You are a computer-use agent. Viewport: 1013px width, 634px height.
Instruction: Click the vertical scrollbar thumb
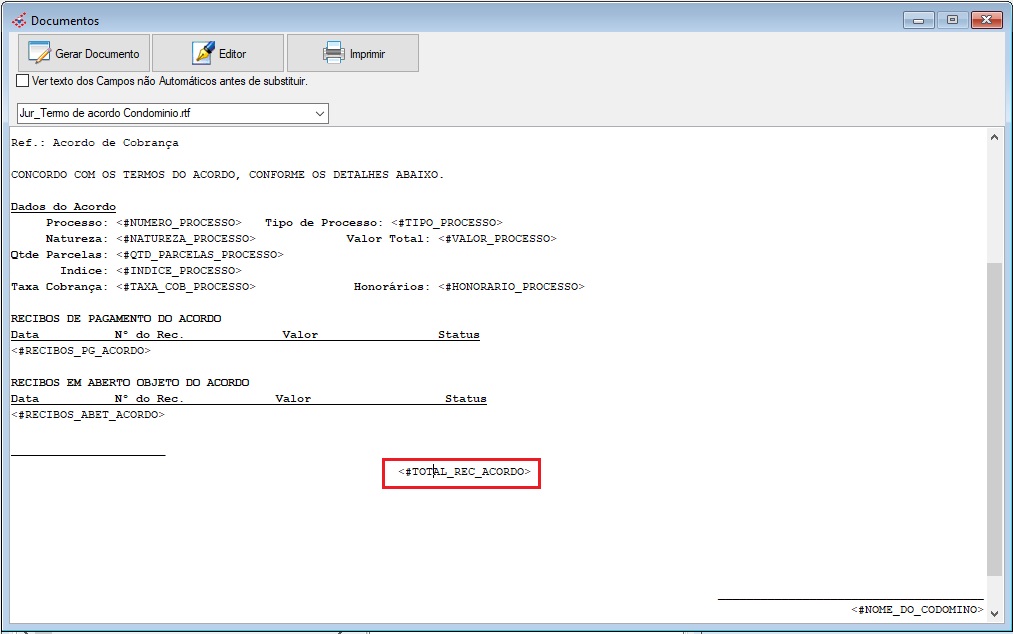tap(994, 420)
